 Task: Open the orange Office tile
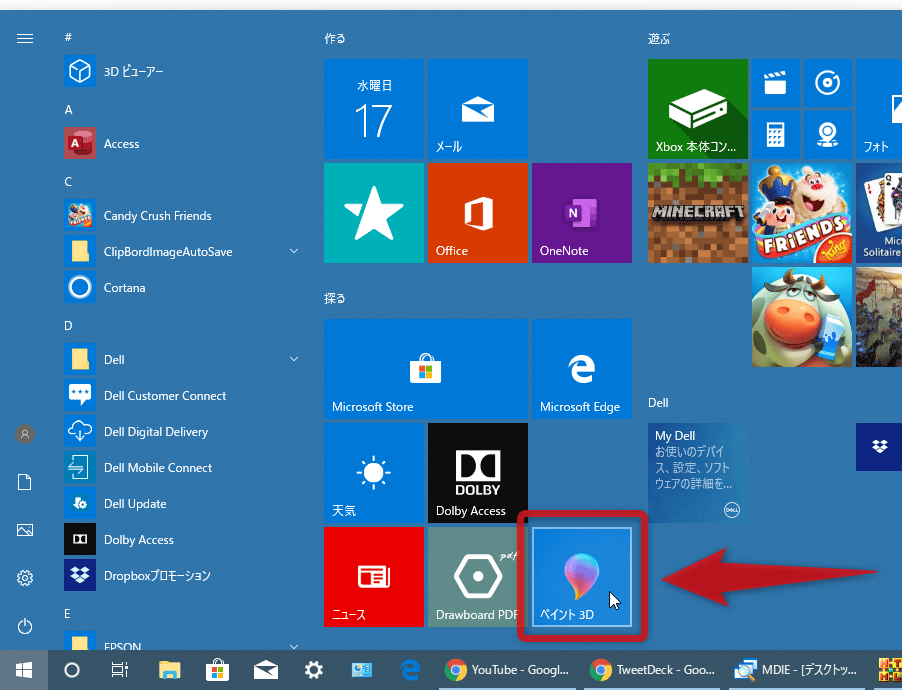[477, 213]
